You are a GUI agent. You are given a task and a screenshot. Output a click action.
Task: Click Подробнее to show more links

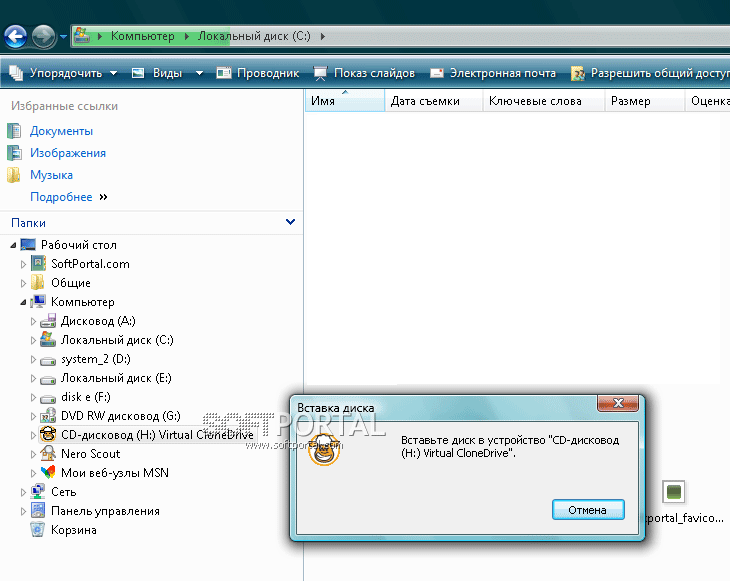coord(61,197)
